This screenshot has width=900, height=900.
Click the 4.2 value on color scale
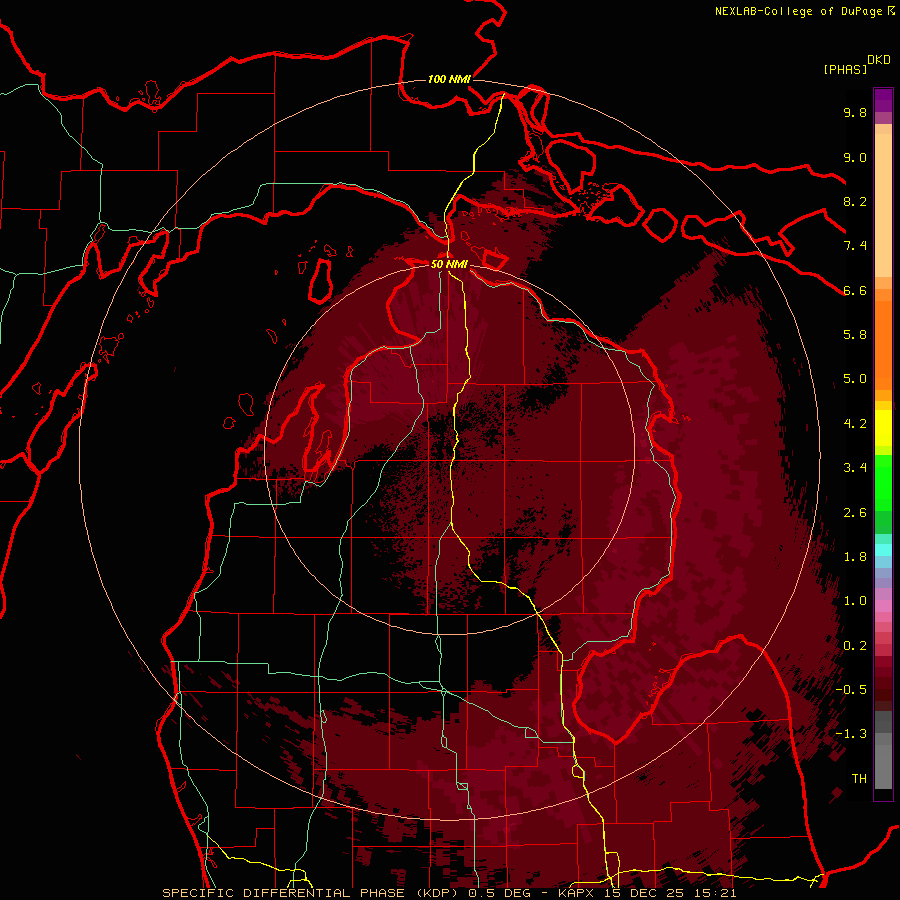tap(855, 424)
